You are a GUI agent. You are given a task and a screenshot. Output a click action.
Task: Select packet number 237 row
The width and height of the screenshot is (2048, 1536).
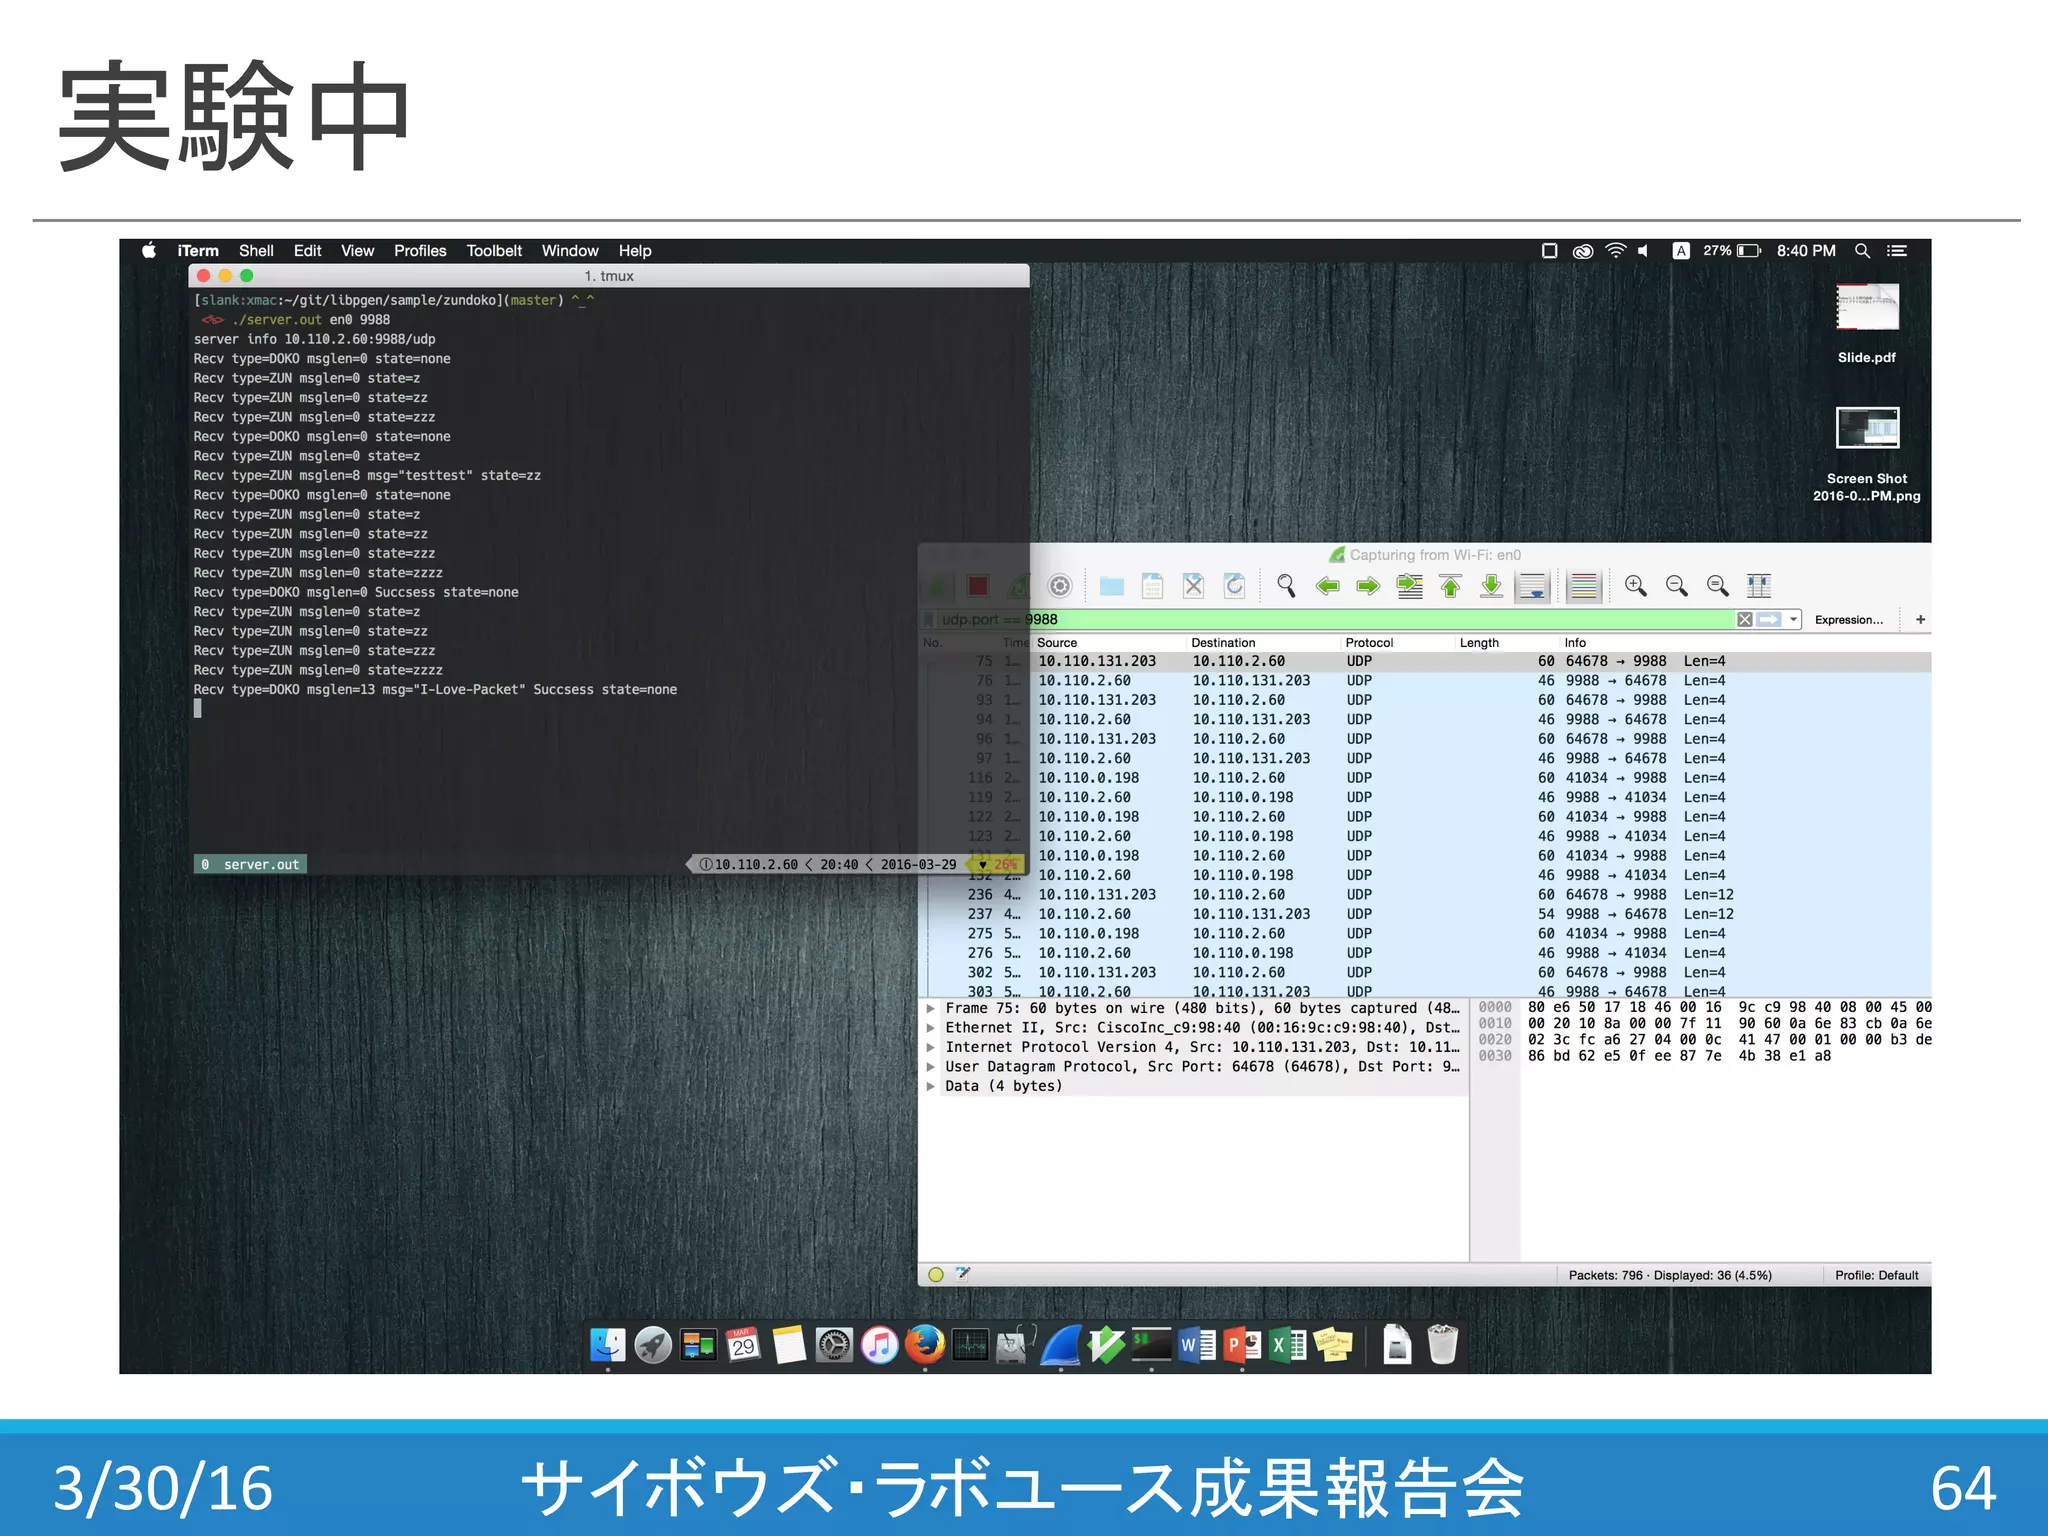click(1425, 914)
